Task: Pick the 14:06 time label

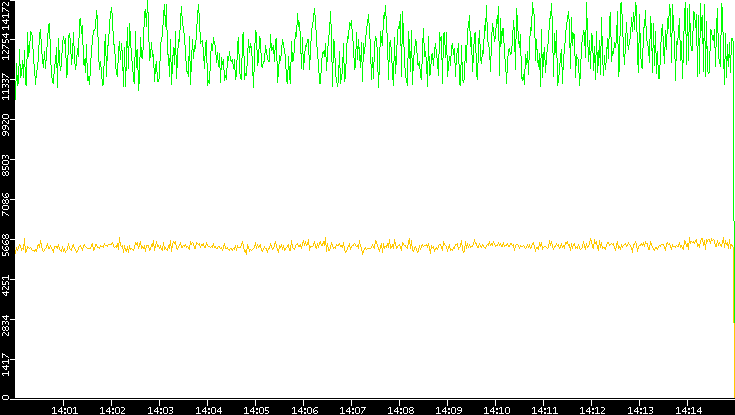Action: pyautogui.click(x=304, y=411)
